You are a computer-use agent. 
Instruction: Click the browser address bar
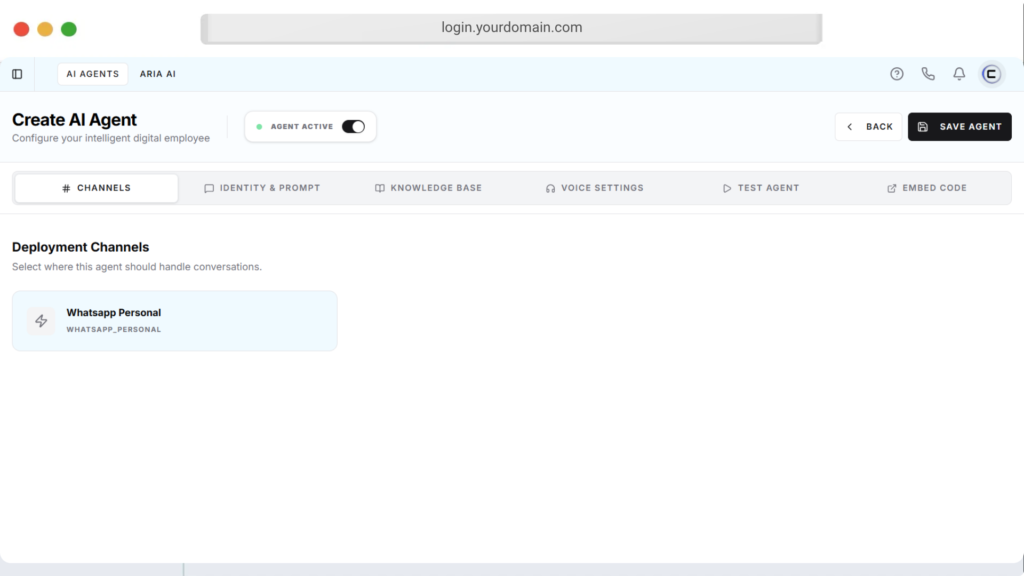tap(511, 28)
